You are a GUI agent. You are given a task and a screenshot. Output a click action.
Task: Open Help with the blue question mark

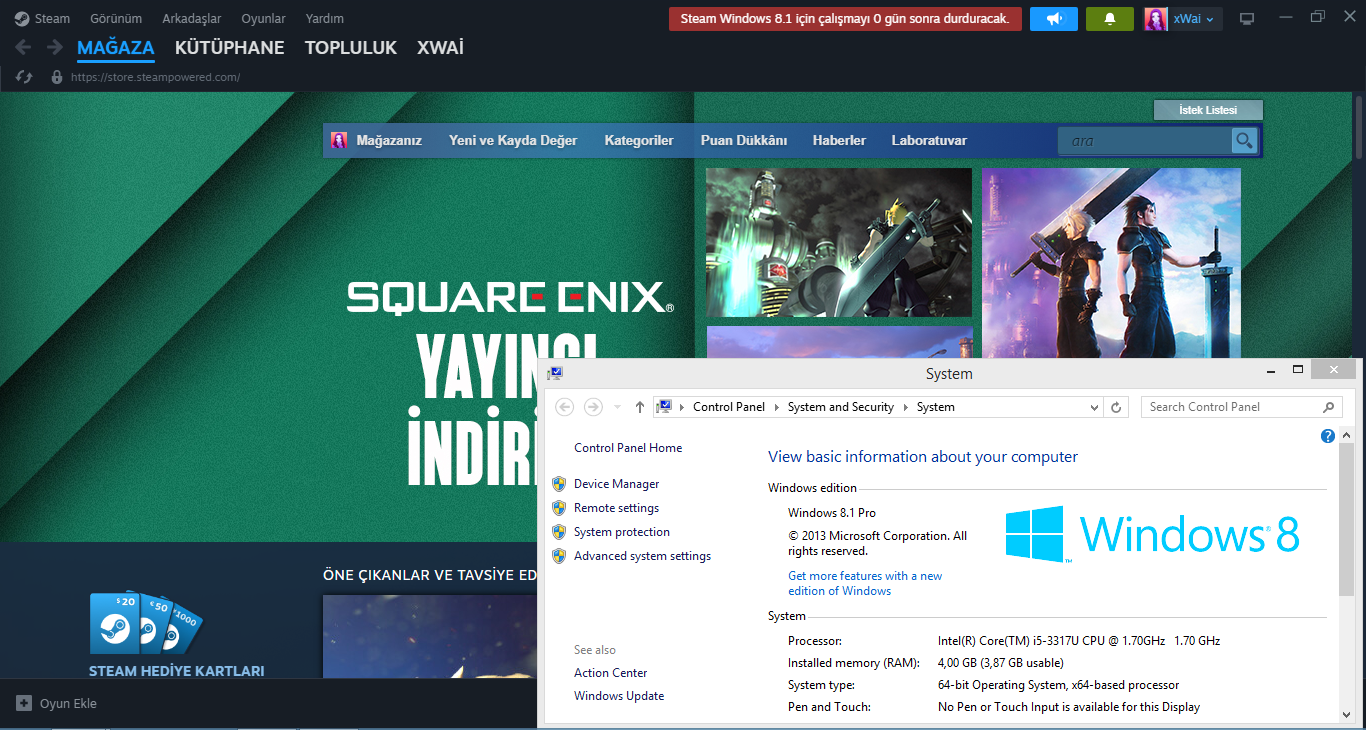coord(1328,436)
